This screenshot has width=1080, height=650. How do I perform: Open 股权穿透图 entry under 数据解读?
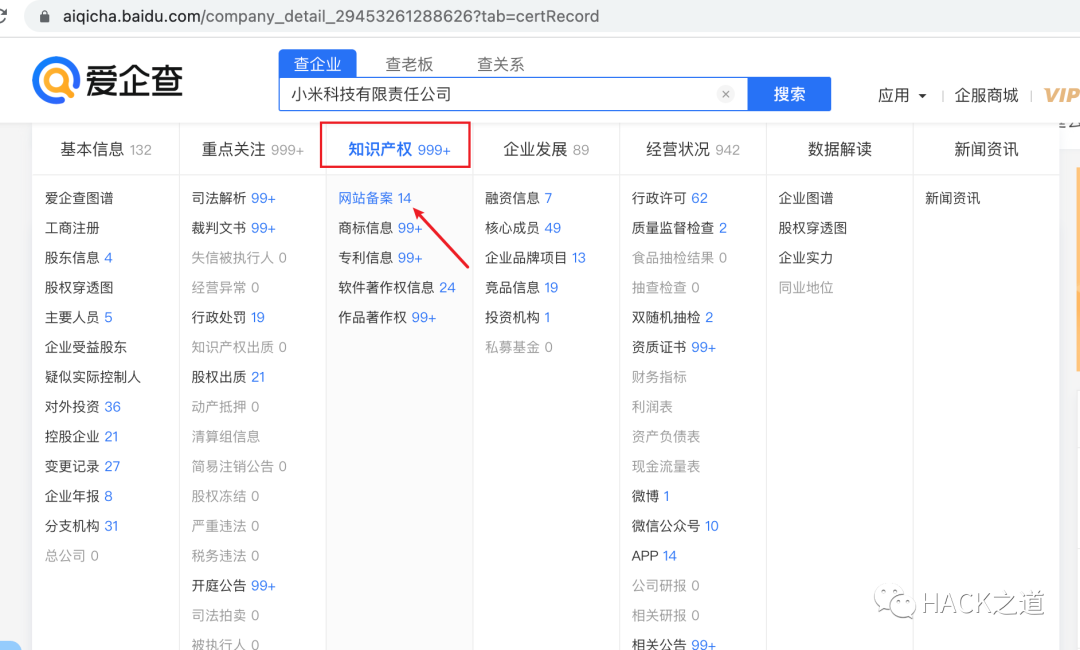point(813,228)
